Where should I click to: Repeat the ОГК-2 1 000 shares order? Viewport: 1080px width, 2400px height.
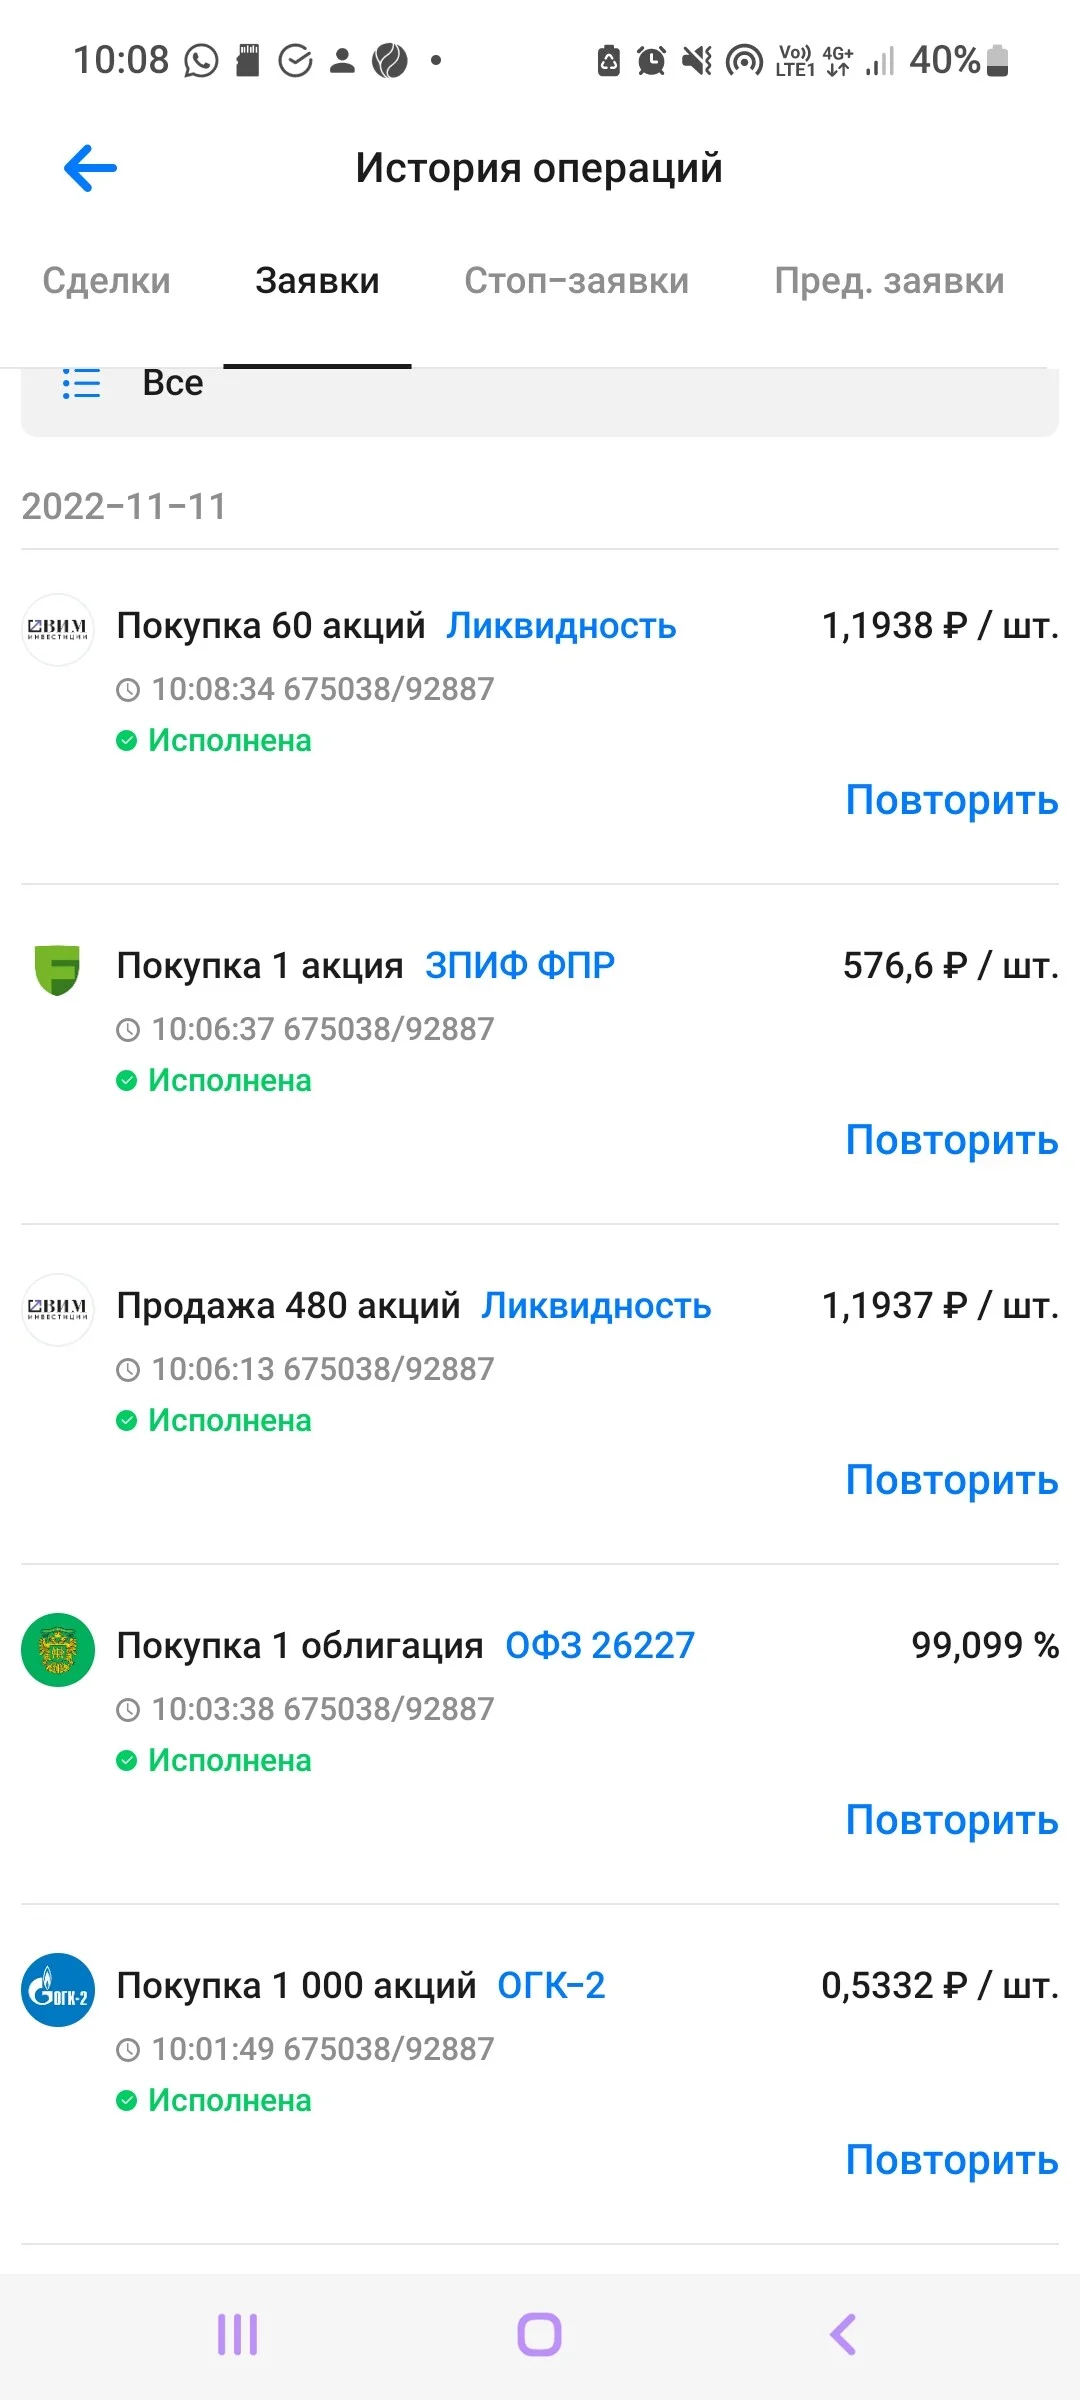(952, 2160)
